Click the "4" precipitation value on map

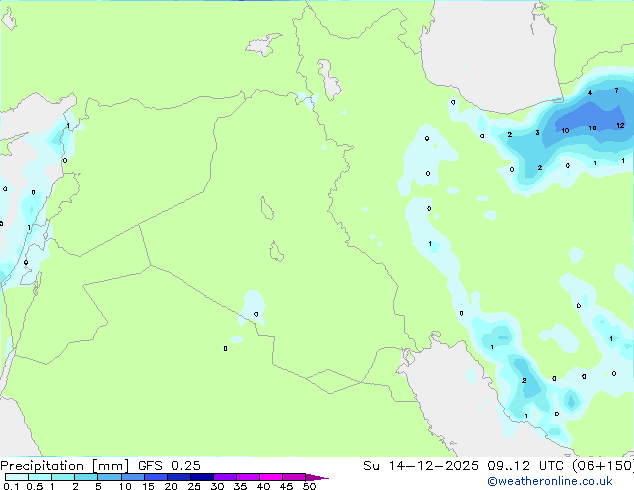point(590,93)
